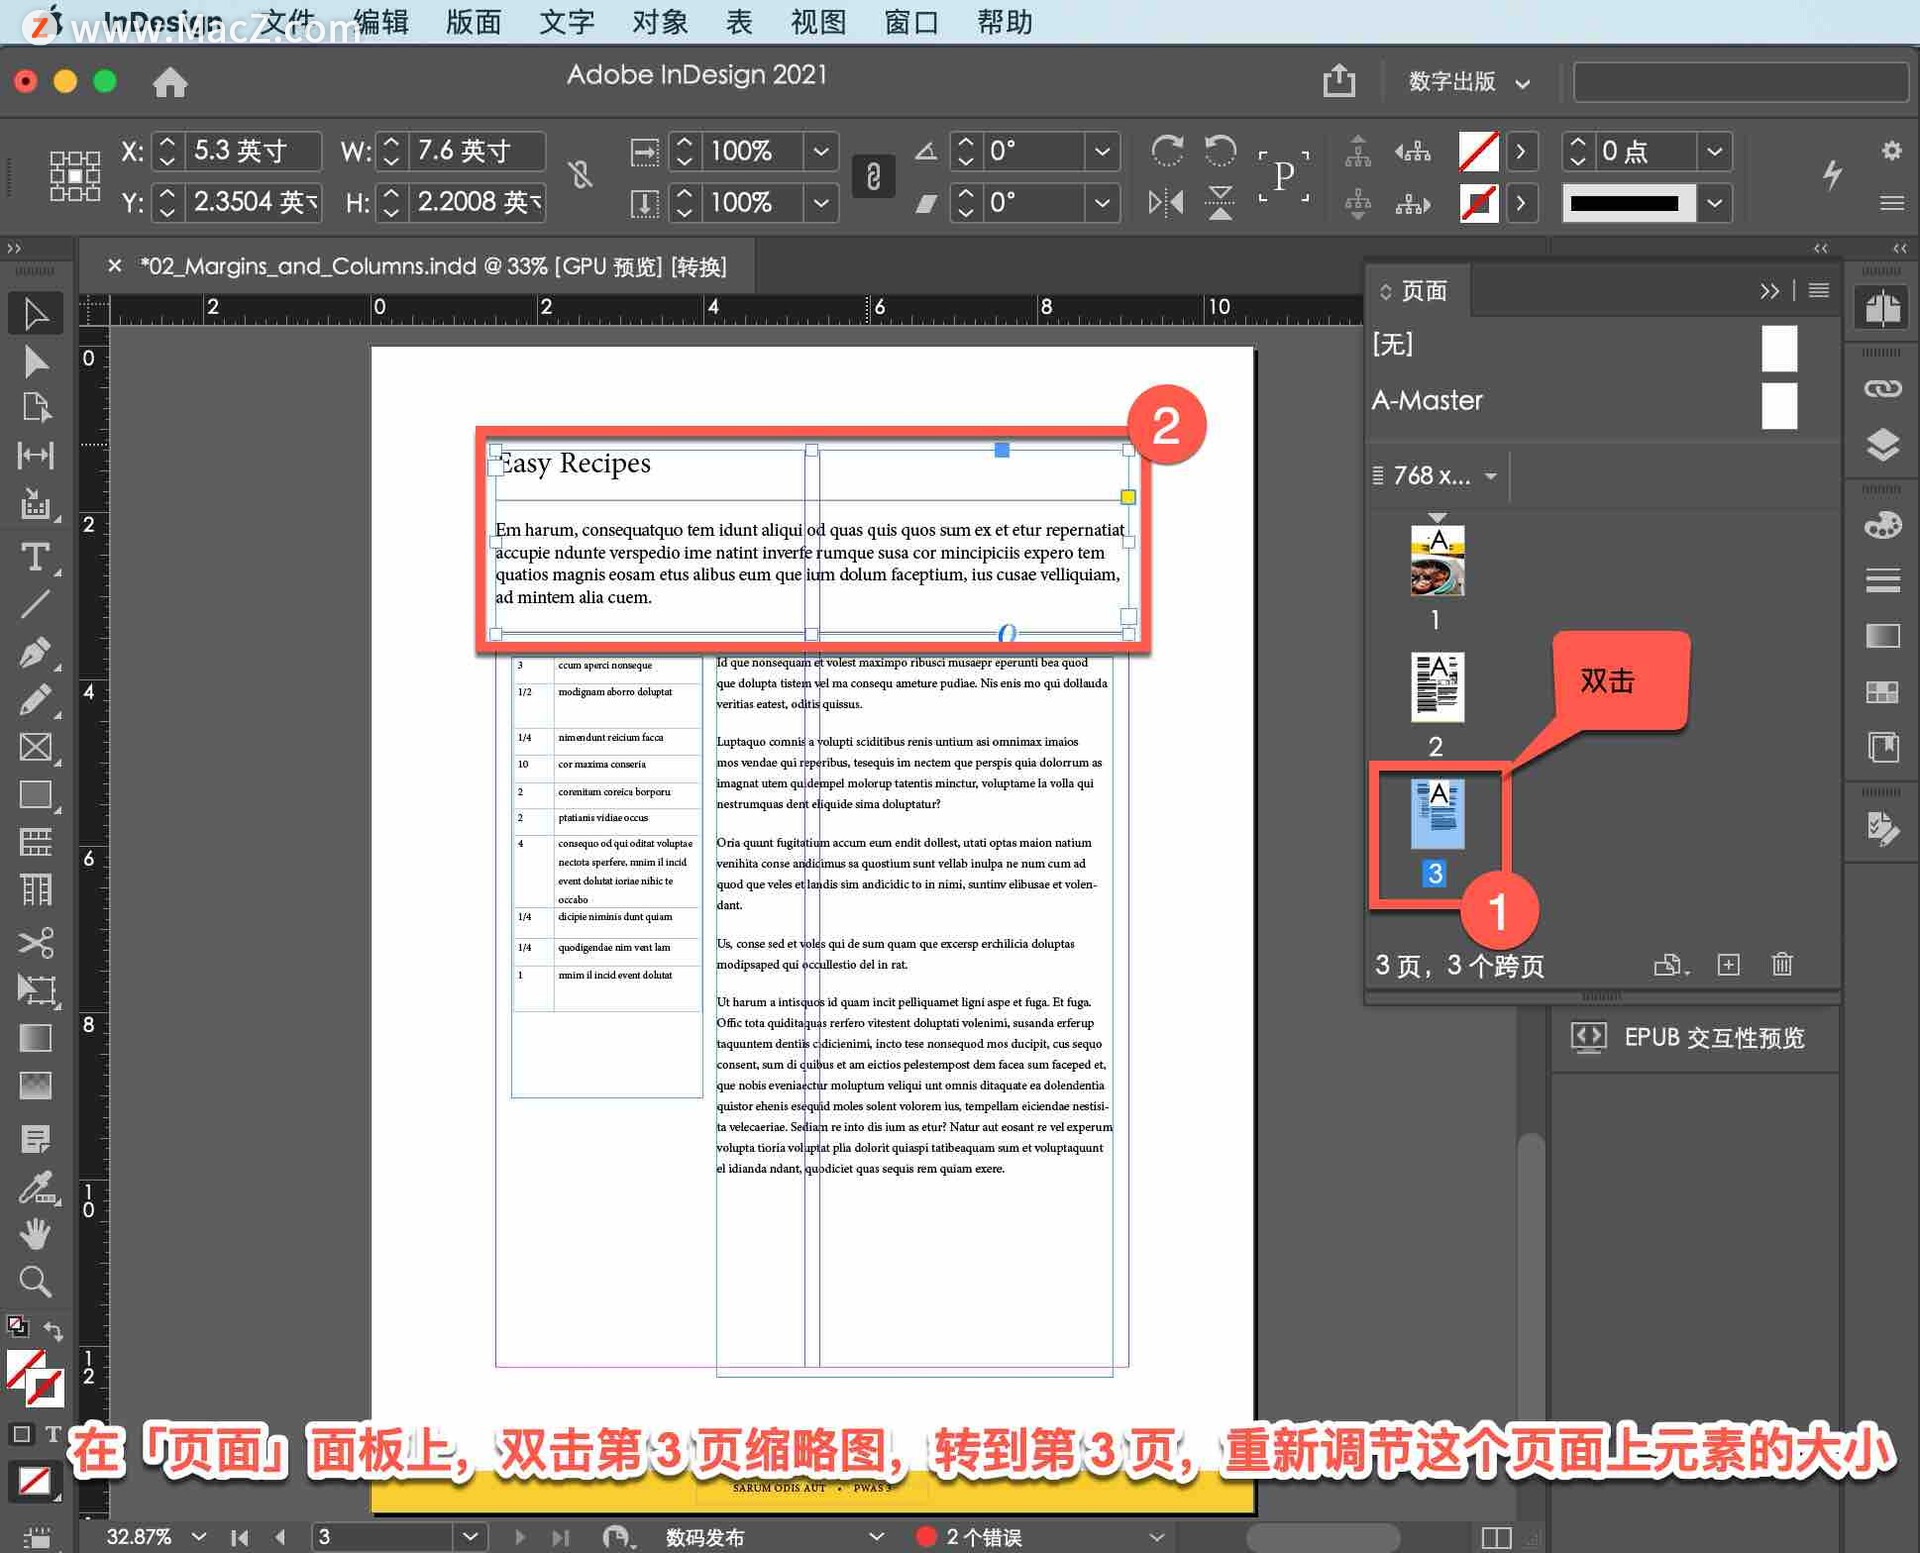1920x1553 pixels.
Task: Select the Zoom magnifier tool
Action: [35, 1282]
